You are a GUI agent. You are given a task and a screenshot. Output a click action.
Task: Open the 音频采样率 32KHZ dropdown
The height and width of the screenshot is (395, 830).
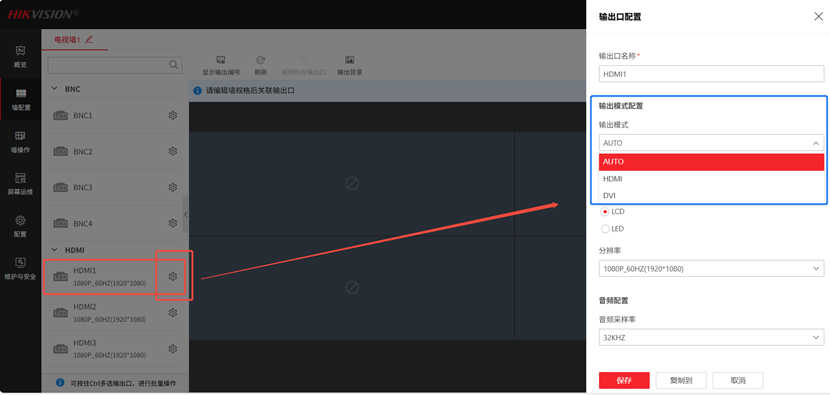[x=711, y=337]
